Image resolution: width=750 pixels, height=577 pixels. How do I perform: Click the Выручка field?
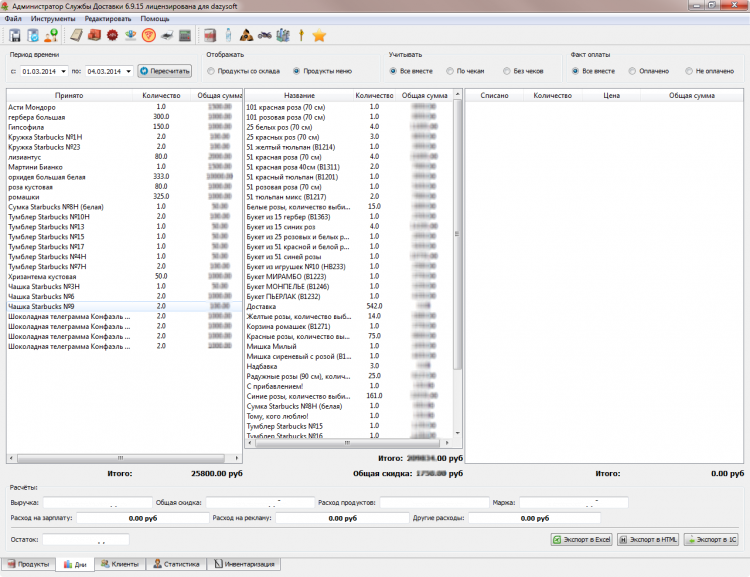(98, 502)
